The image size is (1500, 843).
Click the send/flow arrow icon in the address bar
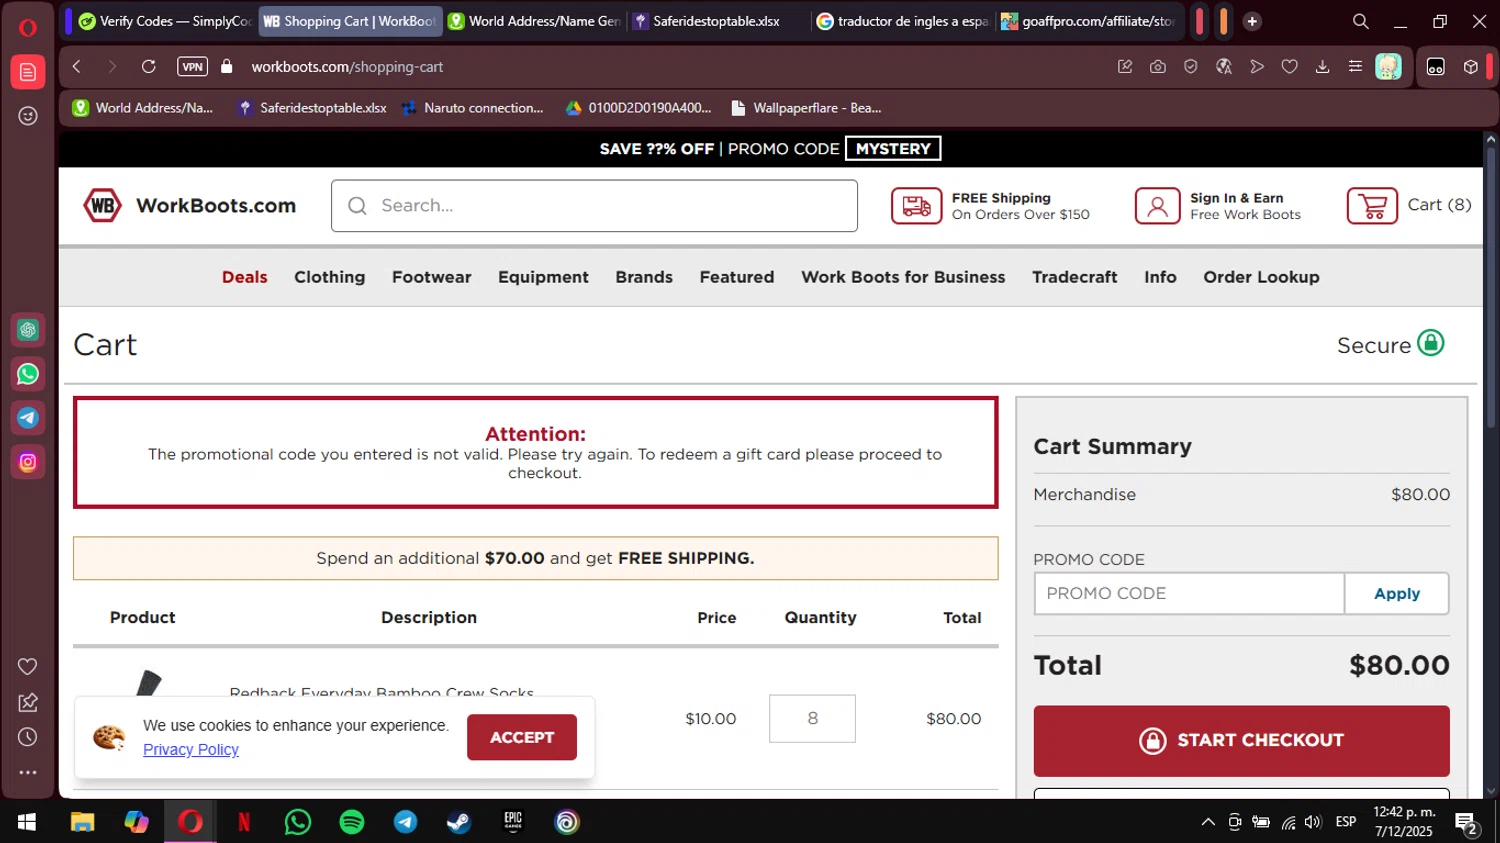tap(1257, 67)
